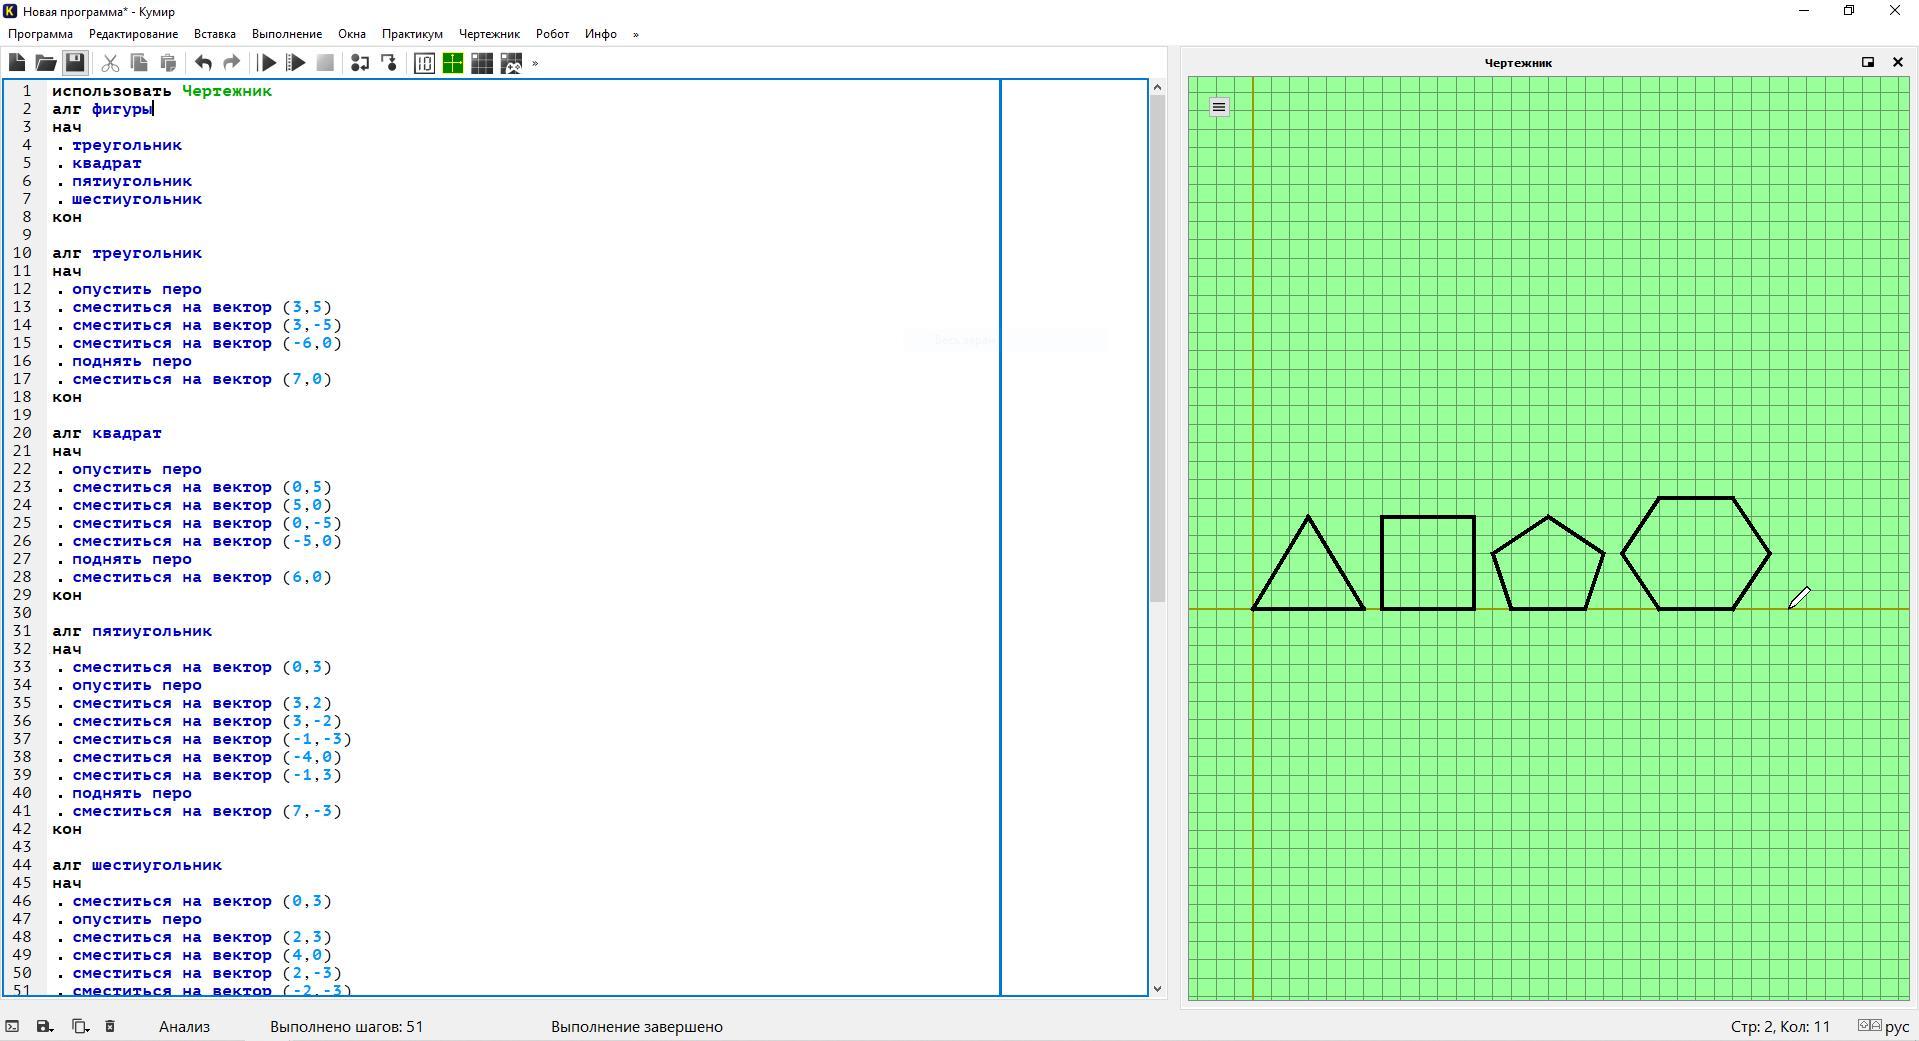
Task: Click the алг шестиугольник header line
Action: [x=137, y=865]
